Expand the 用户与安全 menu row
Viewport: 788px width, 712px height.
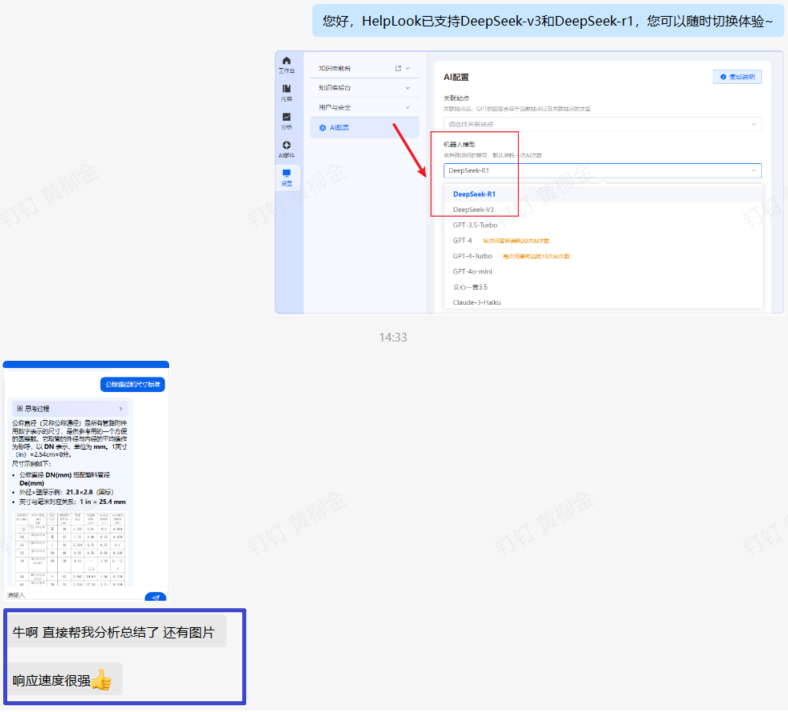[364, 108]
